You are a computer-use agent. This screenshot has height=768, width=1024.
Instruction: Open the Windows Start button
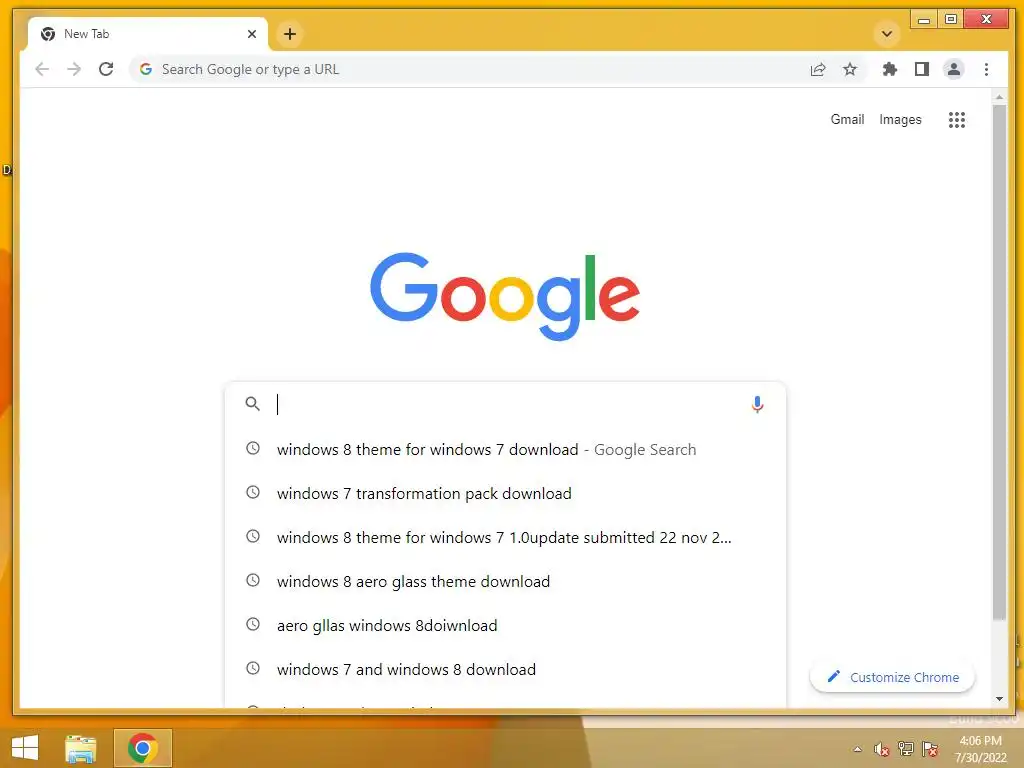tap(25, 748)
